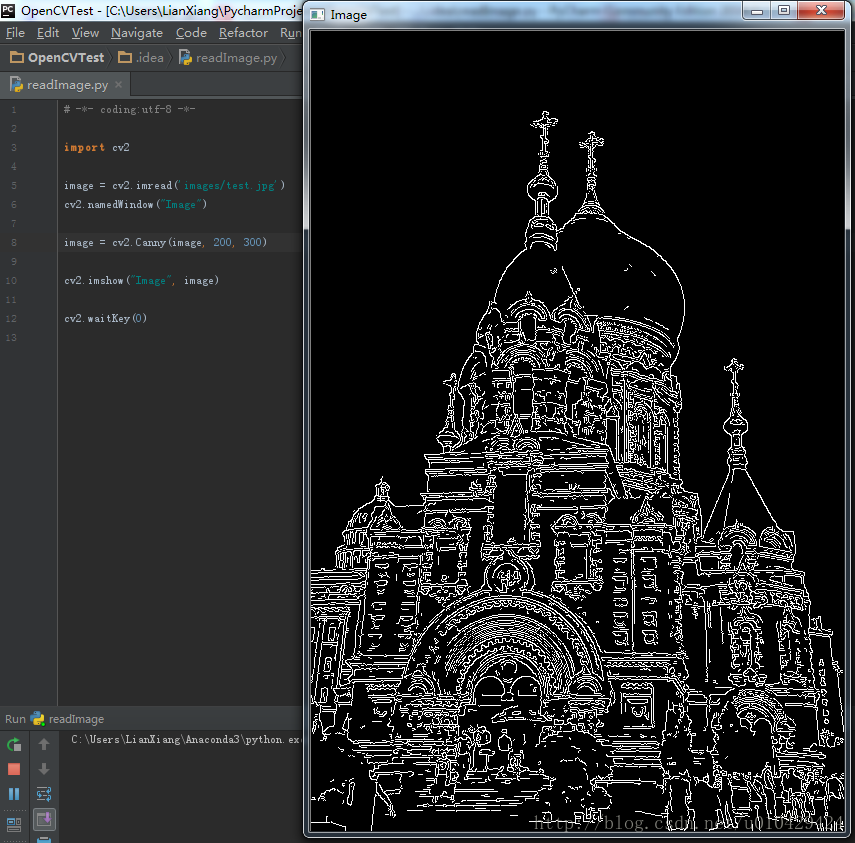
Task: Click the down the stack trace arrow
Action: (x=44, y=769)
